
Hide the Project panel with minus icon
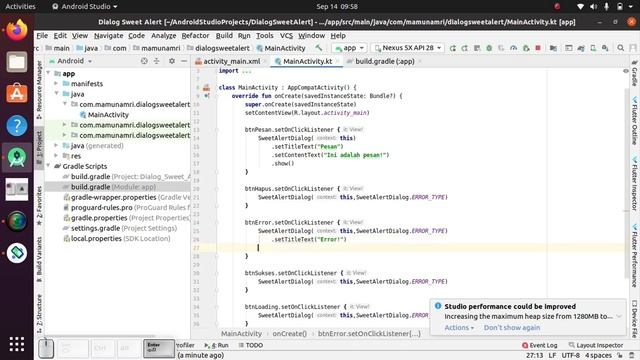pyautogui.click(x=184, y=61)
